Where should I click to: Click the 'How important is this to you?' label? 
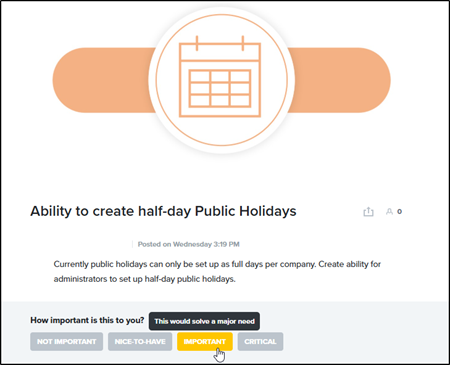point(87,320)
